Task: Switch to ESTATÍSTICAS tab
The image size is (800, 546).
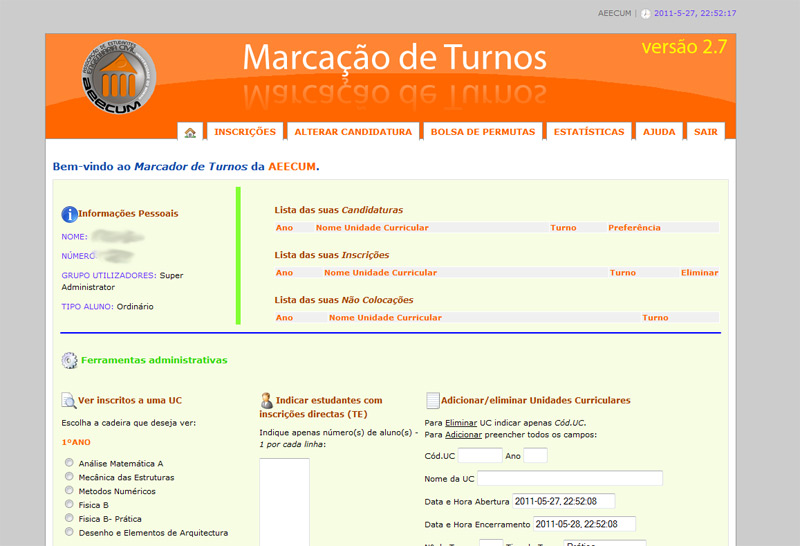Action: (589, 132)
